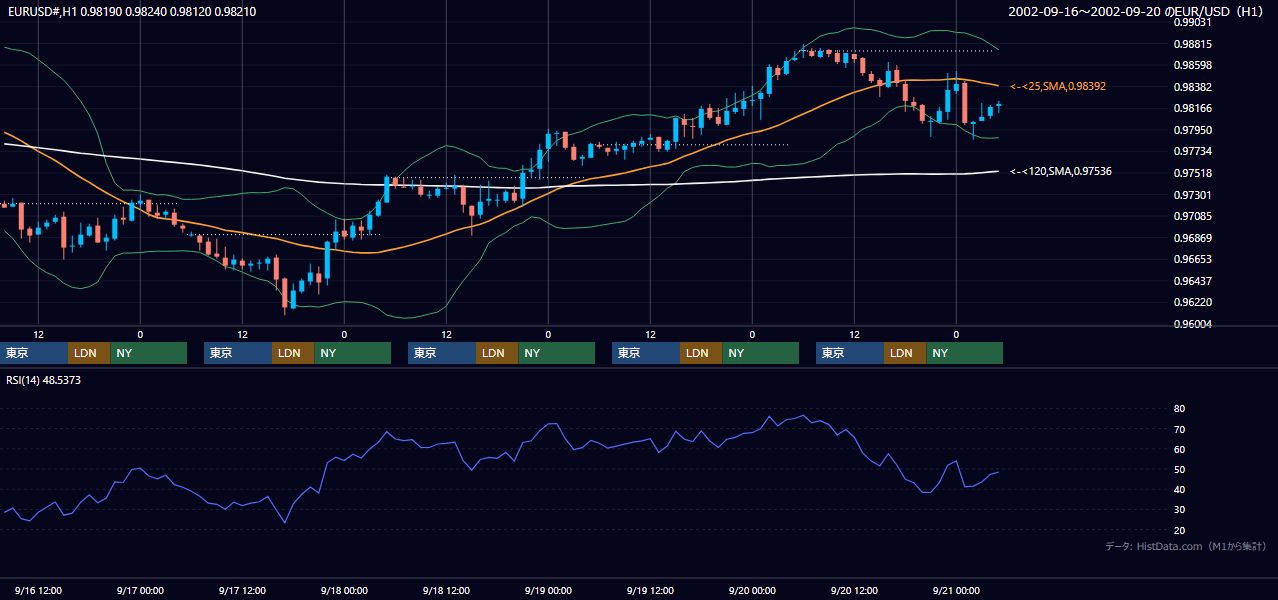1278x600 pixels.
Task: Click the RSI(14) 48.5373 indicator label
Action: tap(44, 380)
